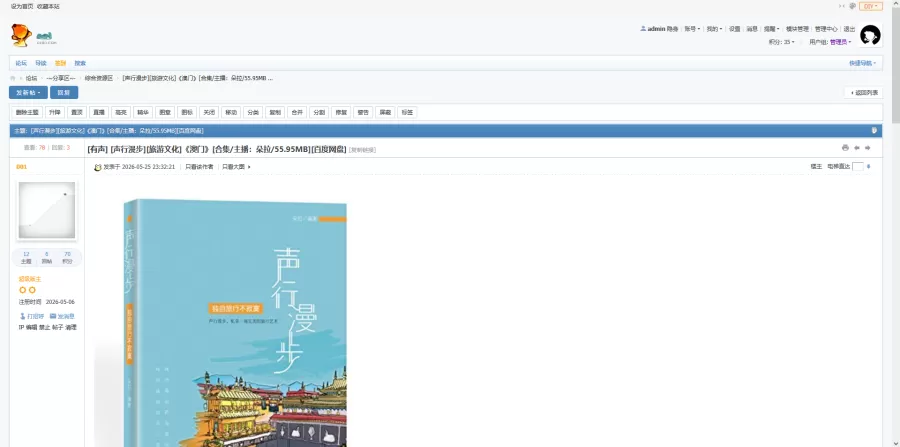Click 直播 moderation button
Screen dimensions: 900x447
[x=99, y=112]
